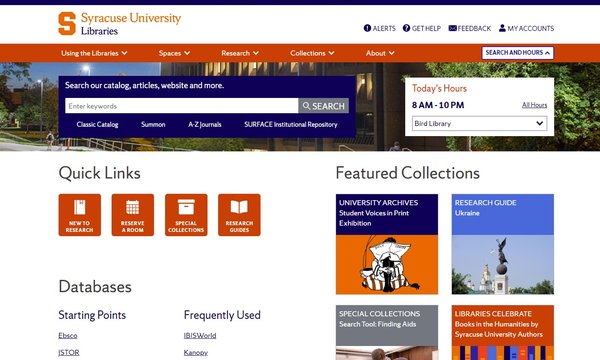
Task: Click the Syracuse University block S logo
Action: pos(67,23)
